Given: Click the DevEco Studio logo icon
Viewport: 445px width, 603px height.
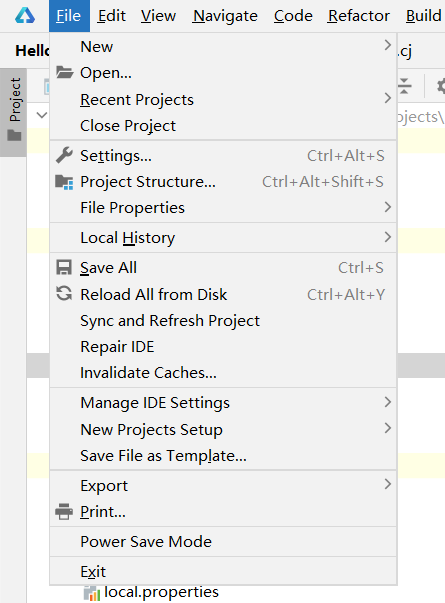Looking at the screenshot, I should click(25, 16).
